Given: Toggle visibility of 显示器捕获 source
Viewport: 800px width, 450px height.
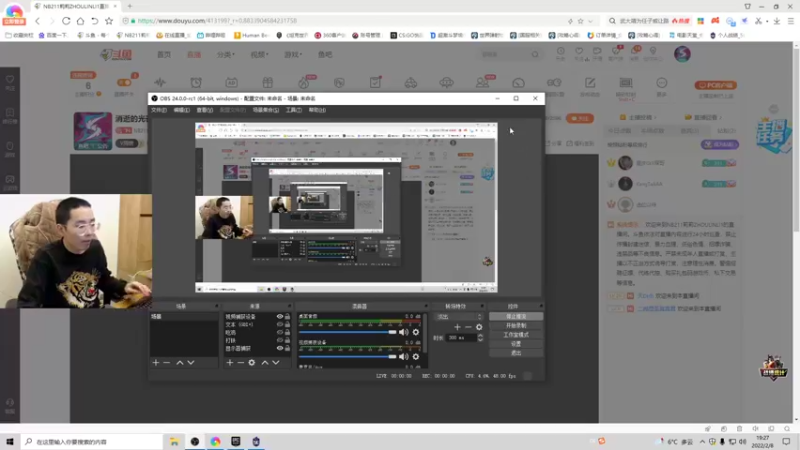Looking at the screenshot, I should tap(280, 348).
